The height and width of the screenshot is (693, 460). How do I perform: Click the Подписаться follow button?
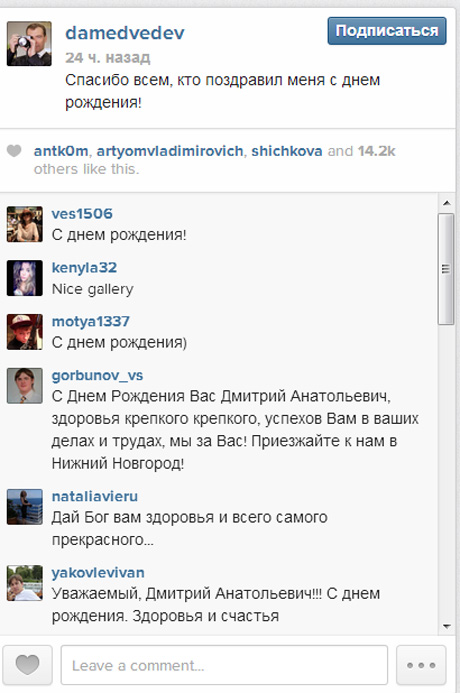pos(387,31)
